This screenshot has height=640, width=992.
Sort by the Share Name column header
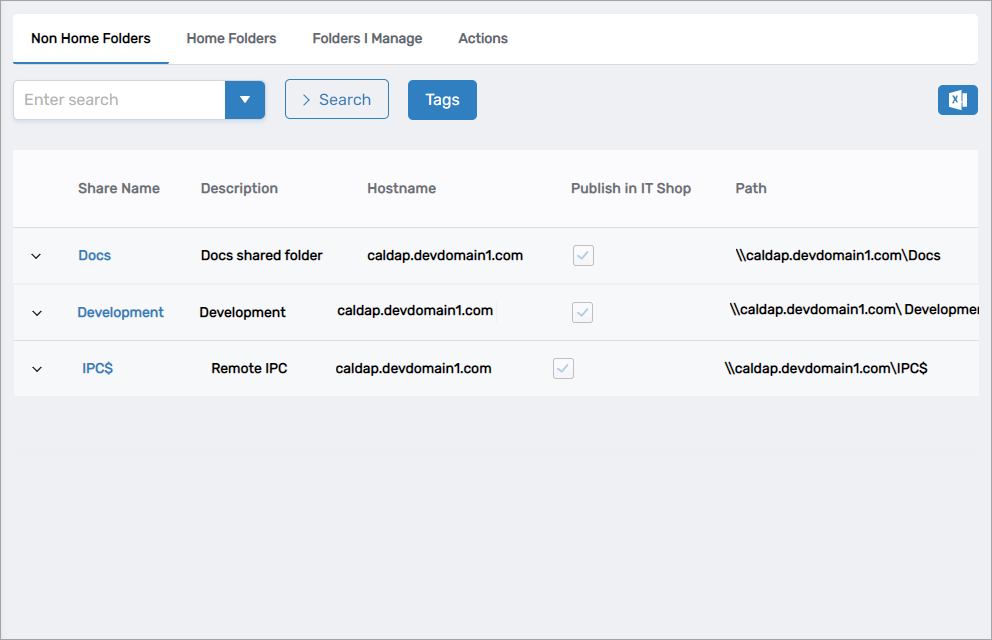click(119, 188)
